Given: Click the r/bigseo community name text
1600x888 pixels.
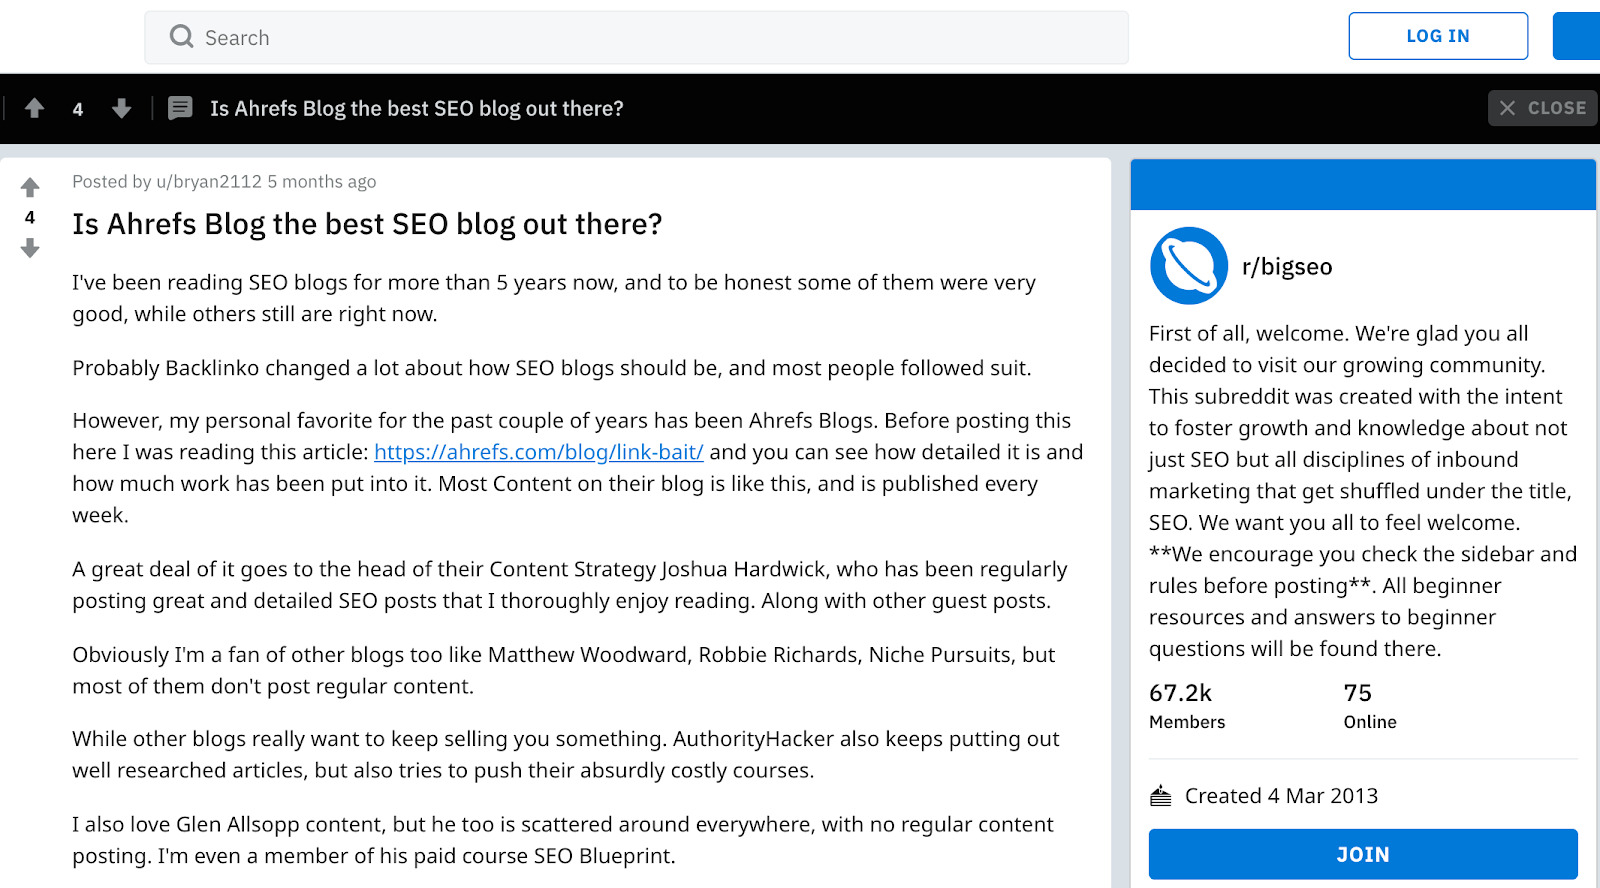Looking at the screenshot, I should (1289, 266).
